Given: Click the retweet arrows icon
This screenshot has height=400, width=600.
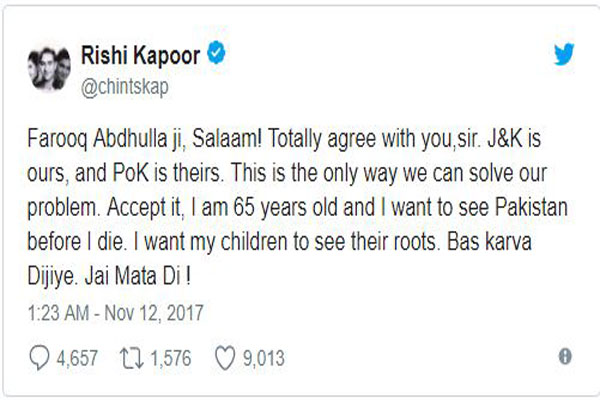Looking at the screenshot, I should click(132, 358).
